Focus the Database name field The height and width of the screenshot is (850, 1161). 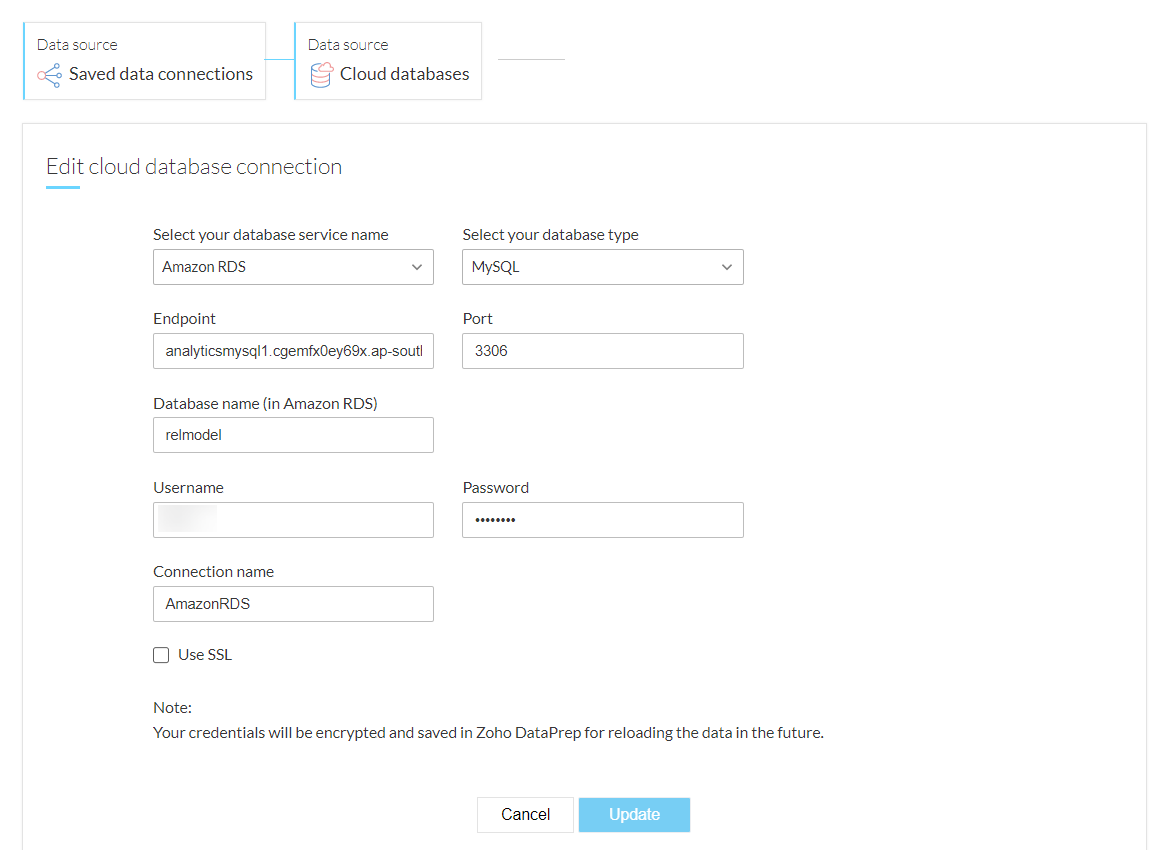(293, 435)
